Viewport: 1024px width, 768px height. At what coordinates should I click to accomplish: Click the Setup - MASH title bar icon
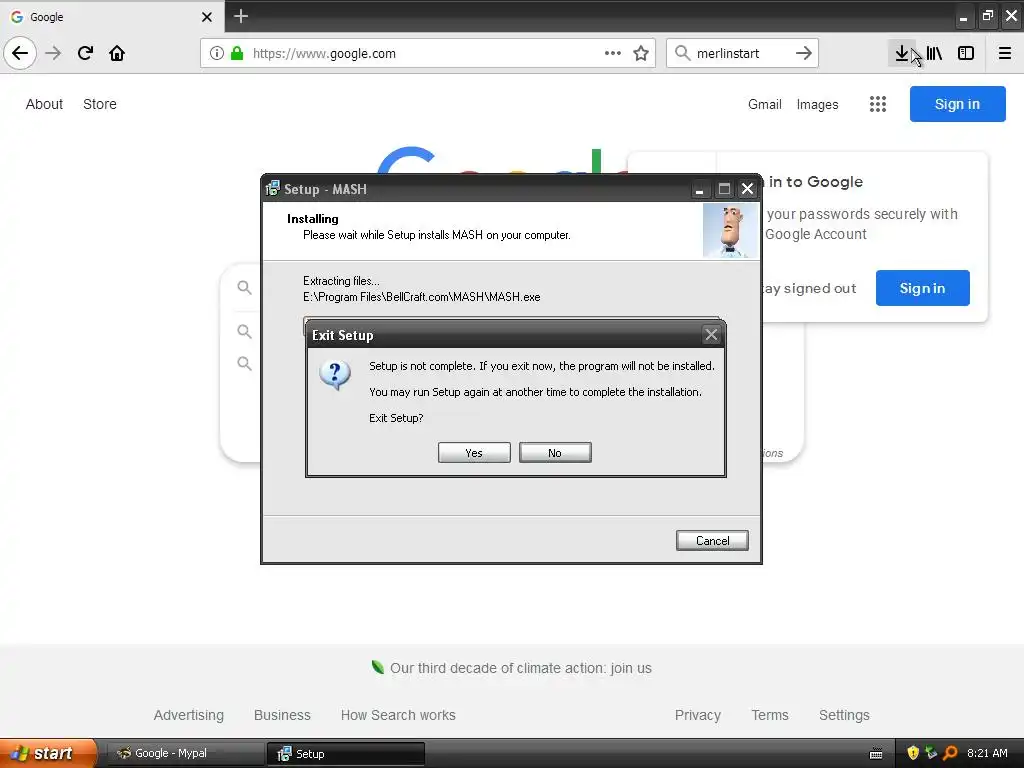pos(272,189)
